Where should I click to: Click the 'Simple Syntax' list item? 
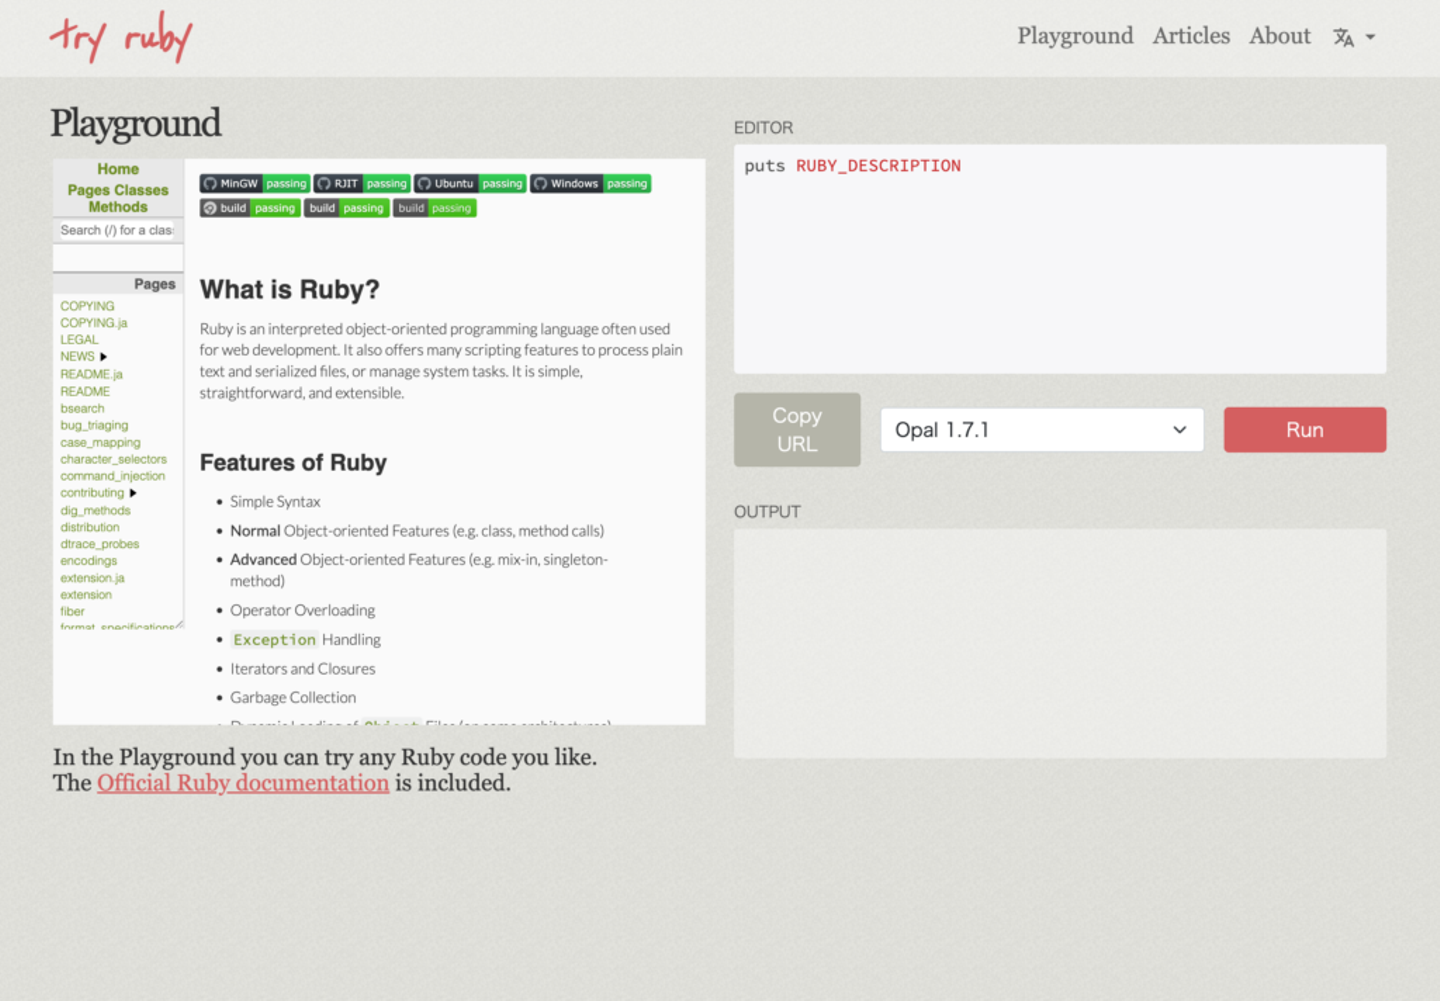[x=275, y=502]
